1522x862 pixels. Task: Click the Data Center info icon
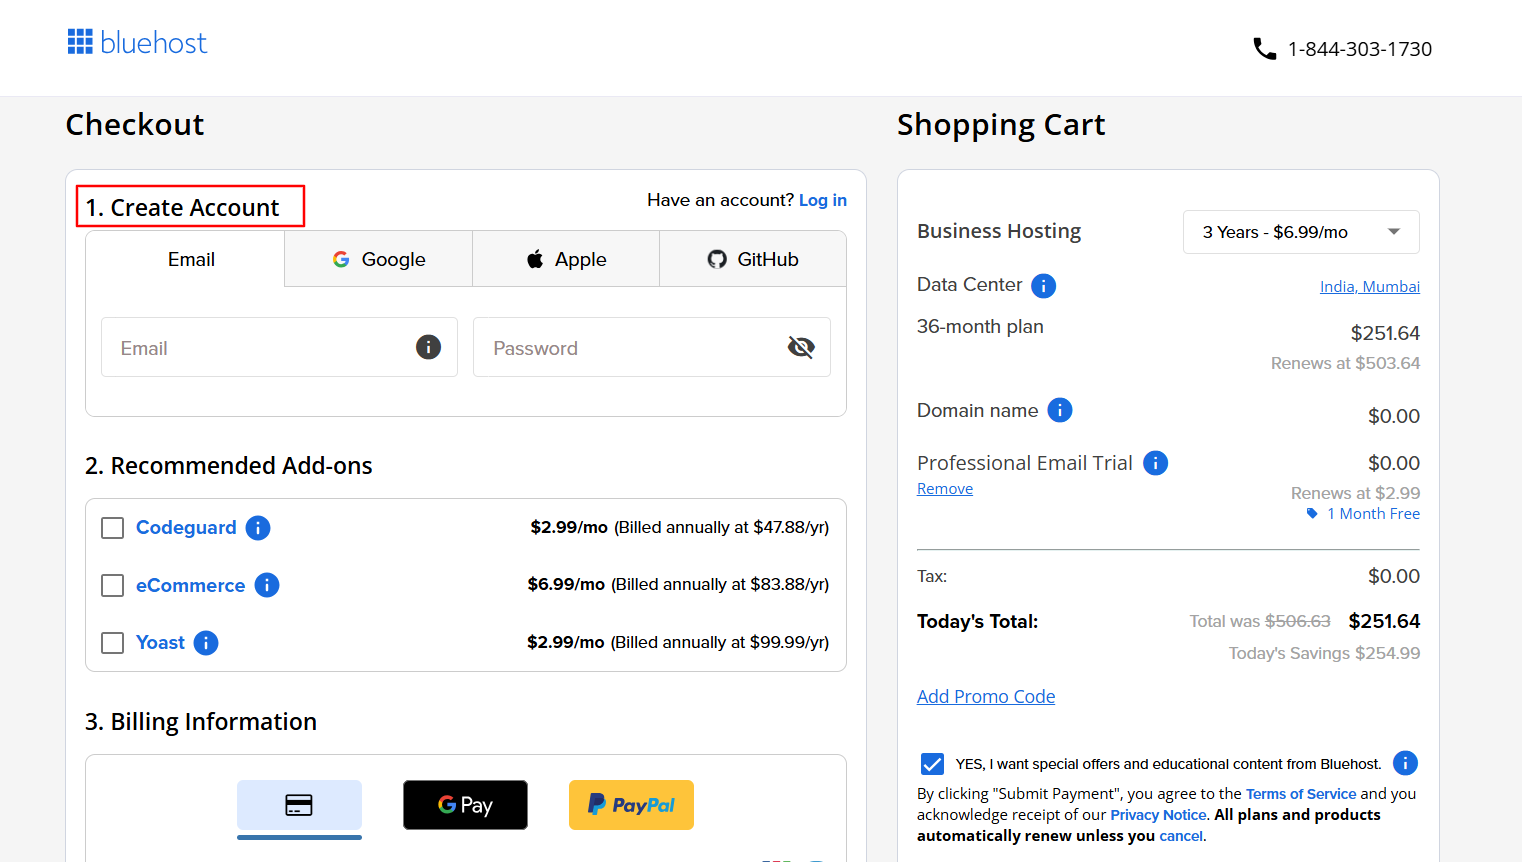tap(1043, 286)
